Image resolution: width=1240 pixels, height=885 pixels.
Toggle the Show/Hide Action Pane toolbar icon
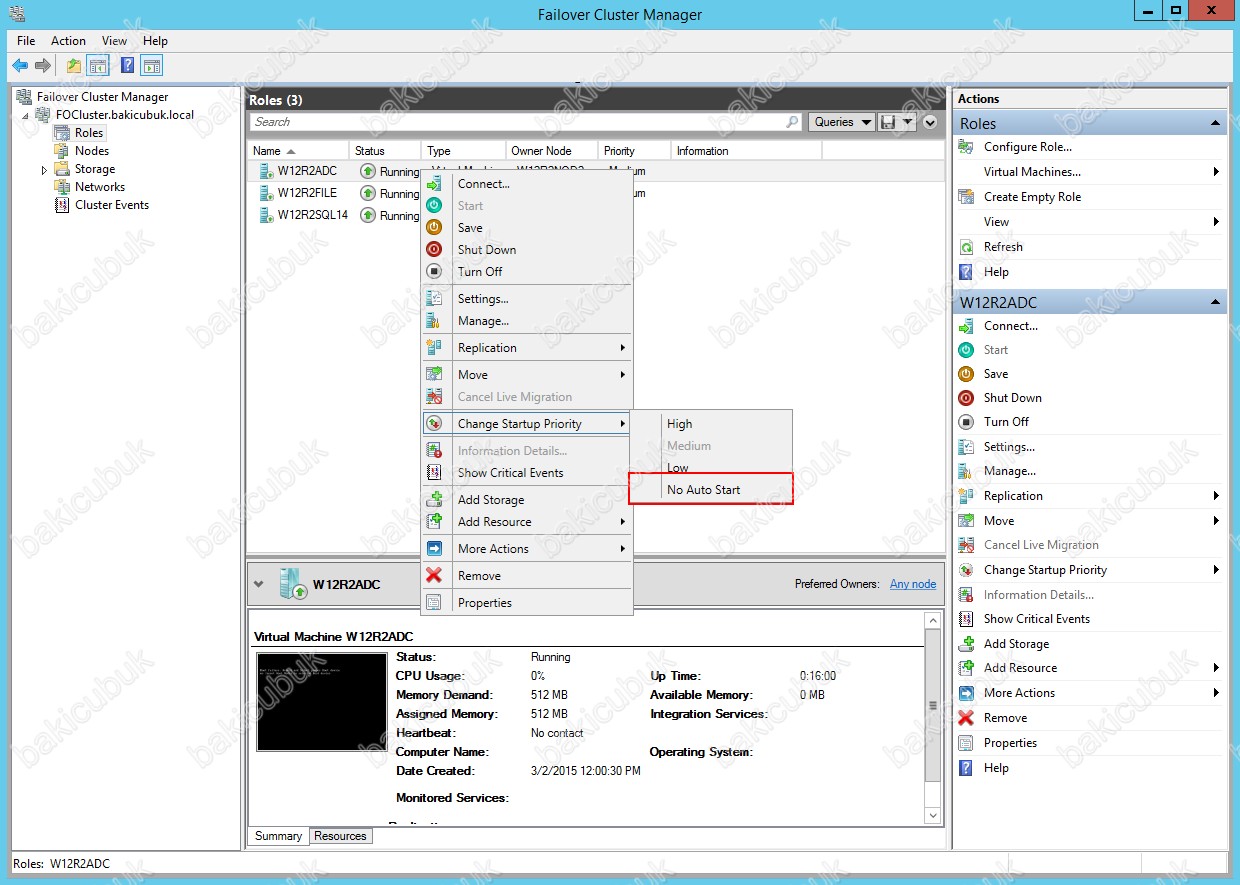click(151, 66)
